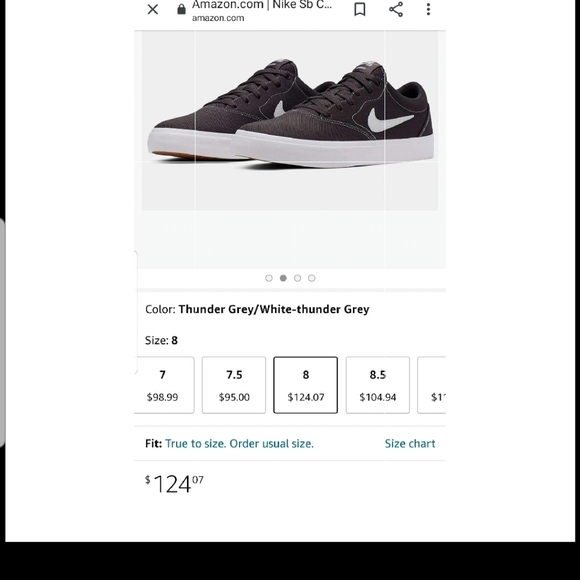The width and height of the screenshot is (580, 580).
Task: Choose size 8 priced $124.07
Action: 306,385
